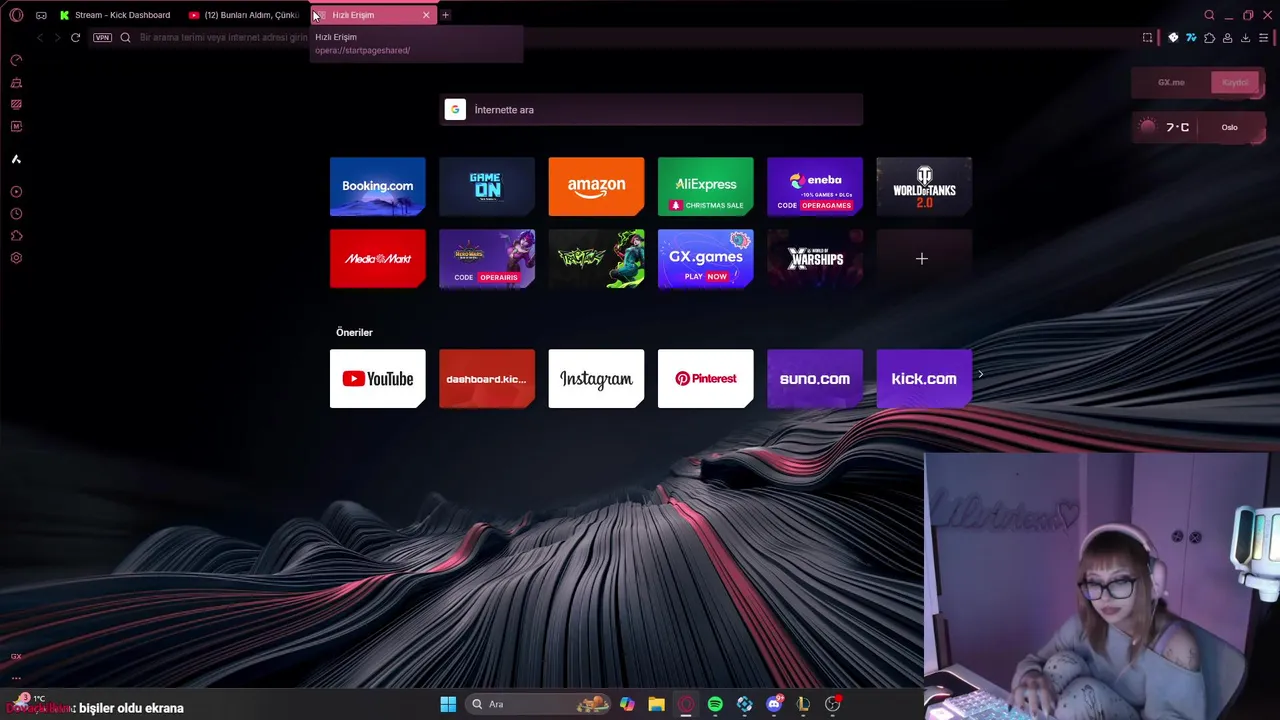The width and height of the screenshot is (1280, 720).
Task: Open the Pinterest suggestion tile
Action: (705, 379)
